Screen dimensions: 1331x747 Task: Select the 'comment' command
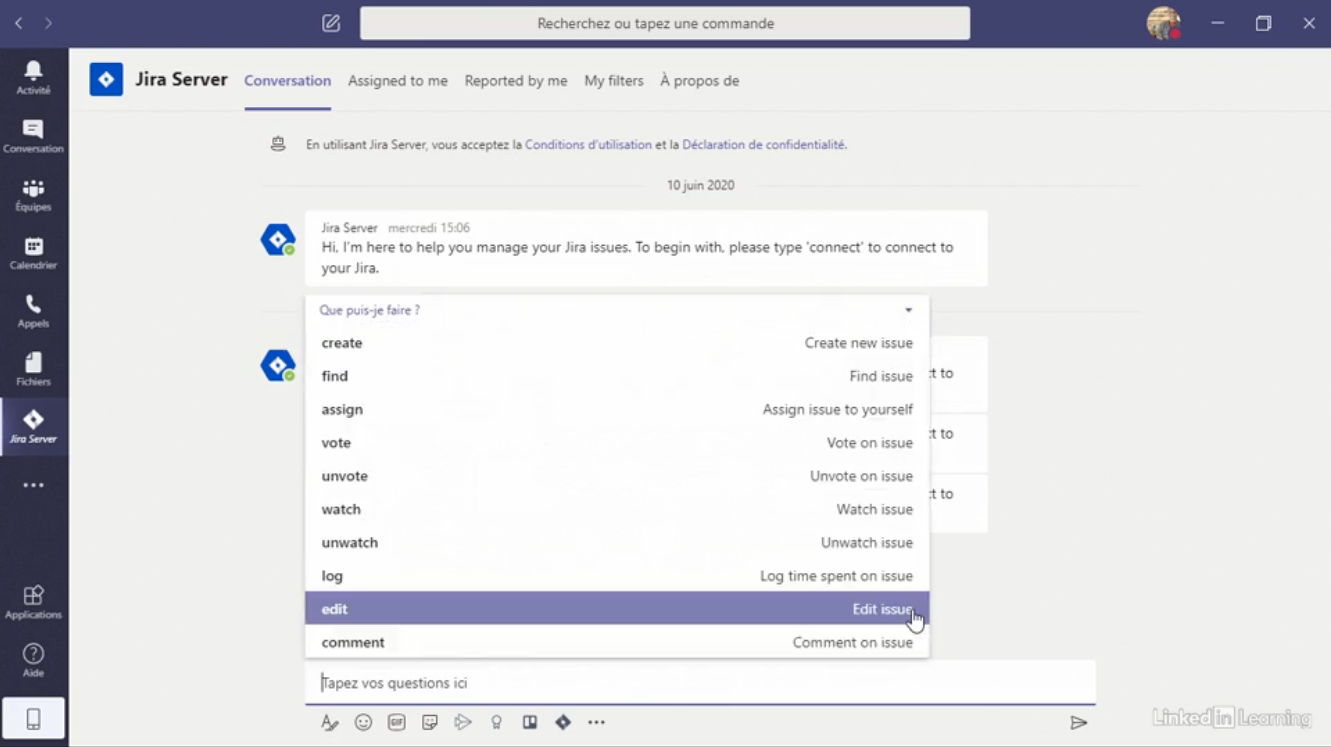click(617, 642)
